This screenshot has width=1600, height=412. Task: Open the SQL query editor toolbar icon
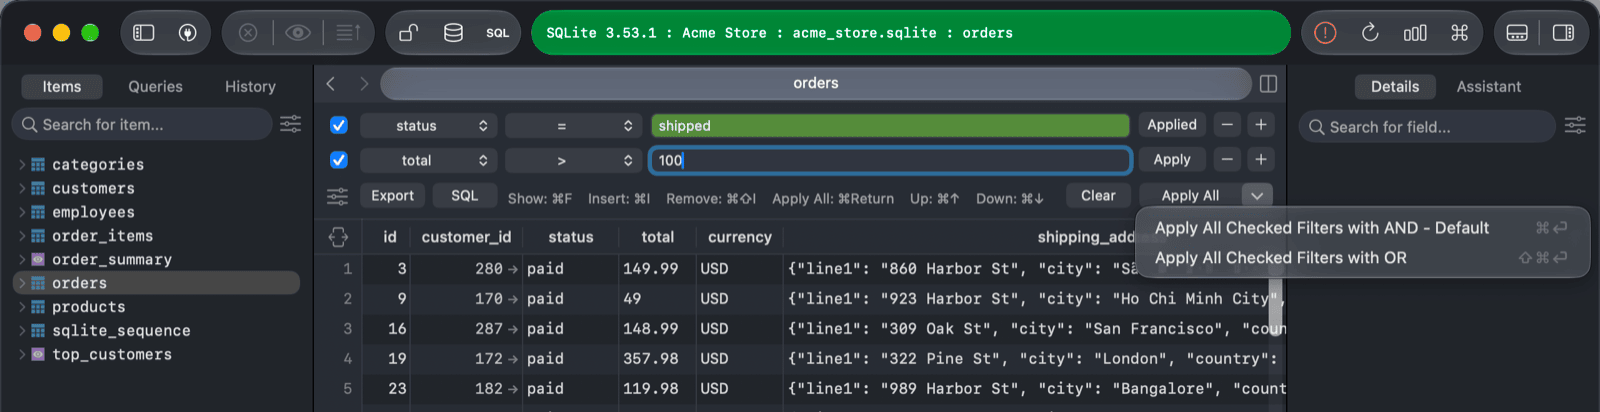(x=498, y=33)
